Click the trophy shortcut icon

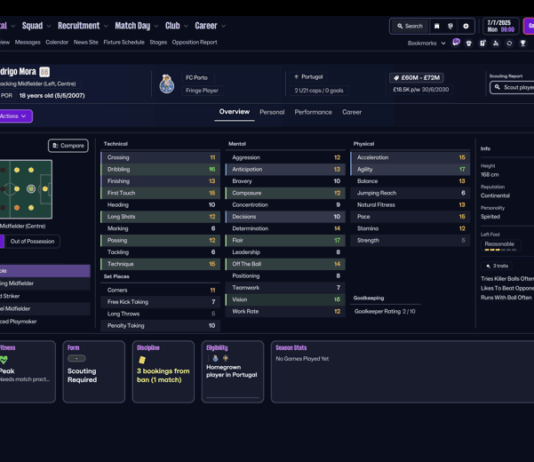click(523, 43)
